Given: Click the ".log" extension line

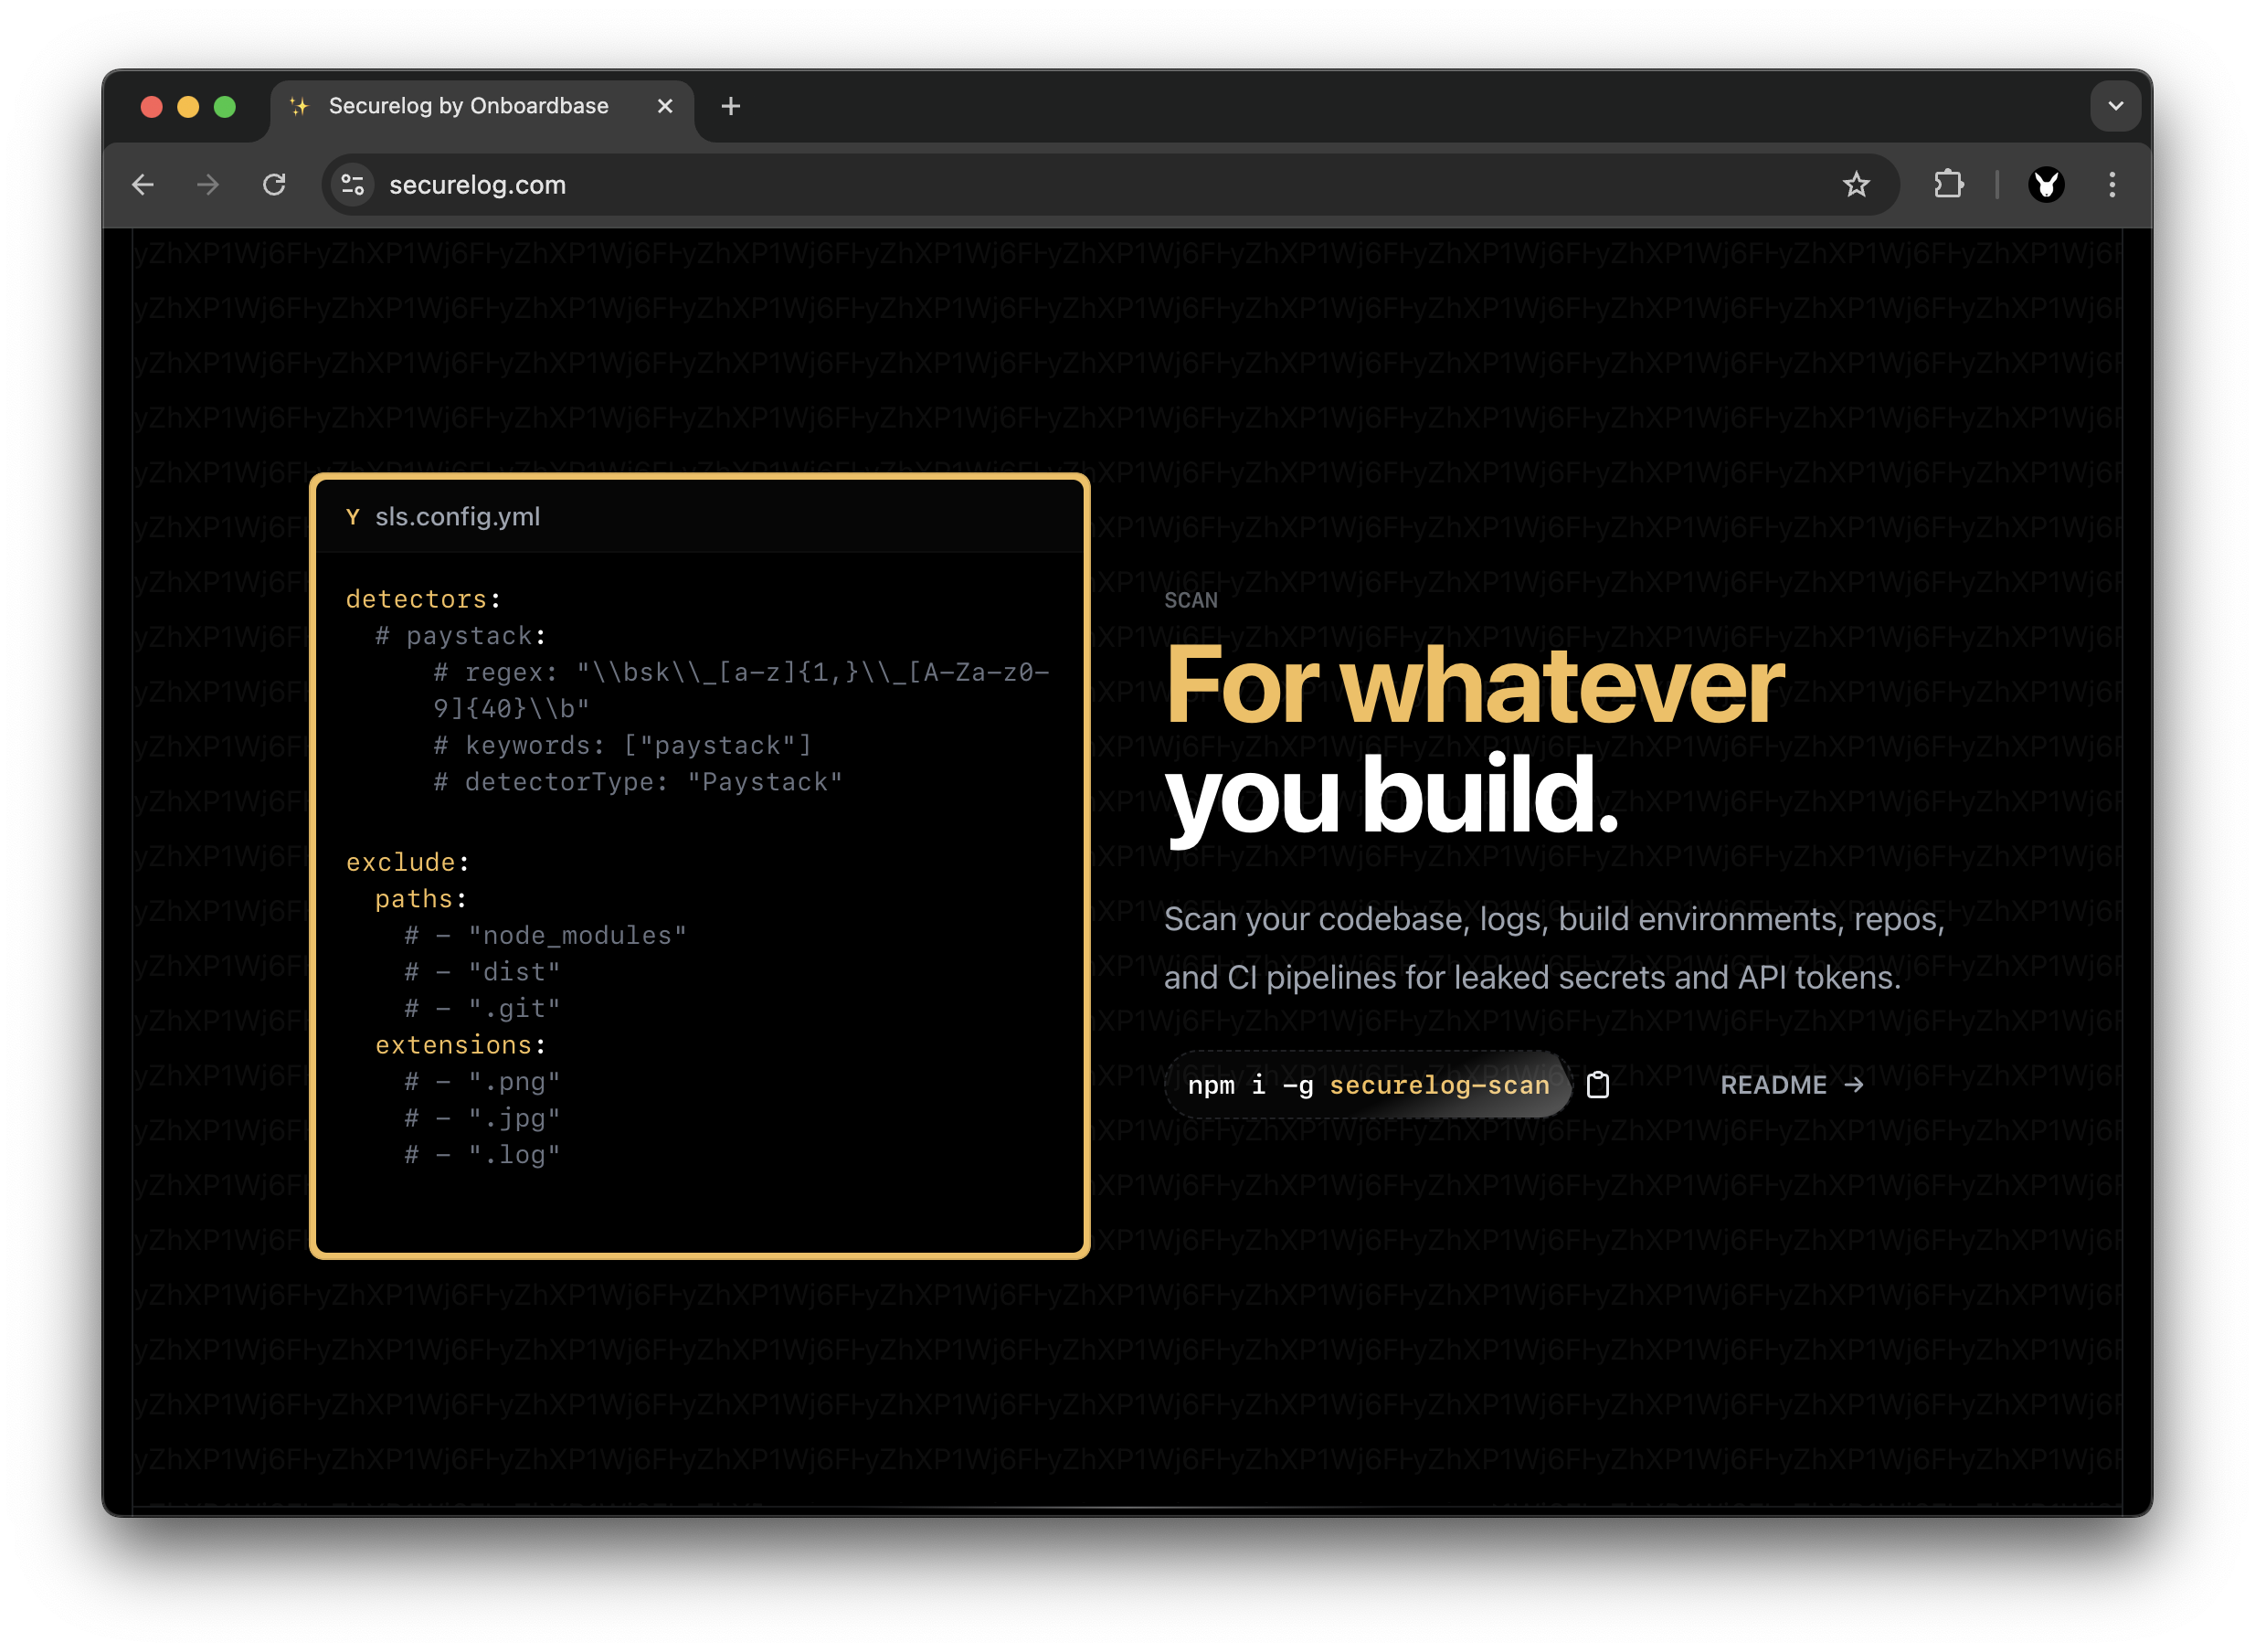Looking at the screenshot, I should pos(482,1155).
